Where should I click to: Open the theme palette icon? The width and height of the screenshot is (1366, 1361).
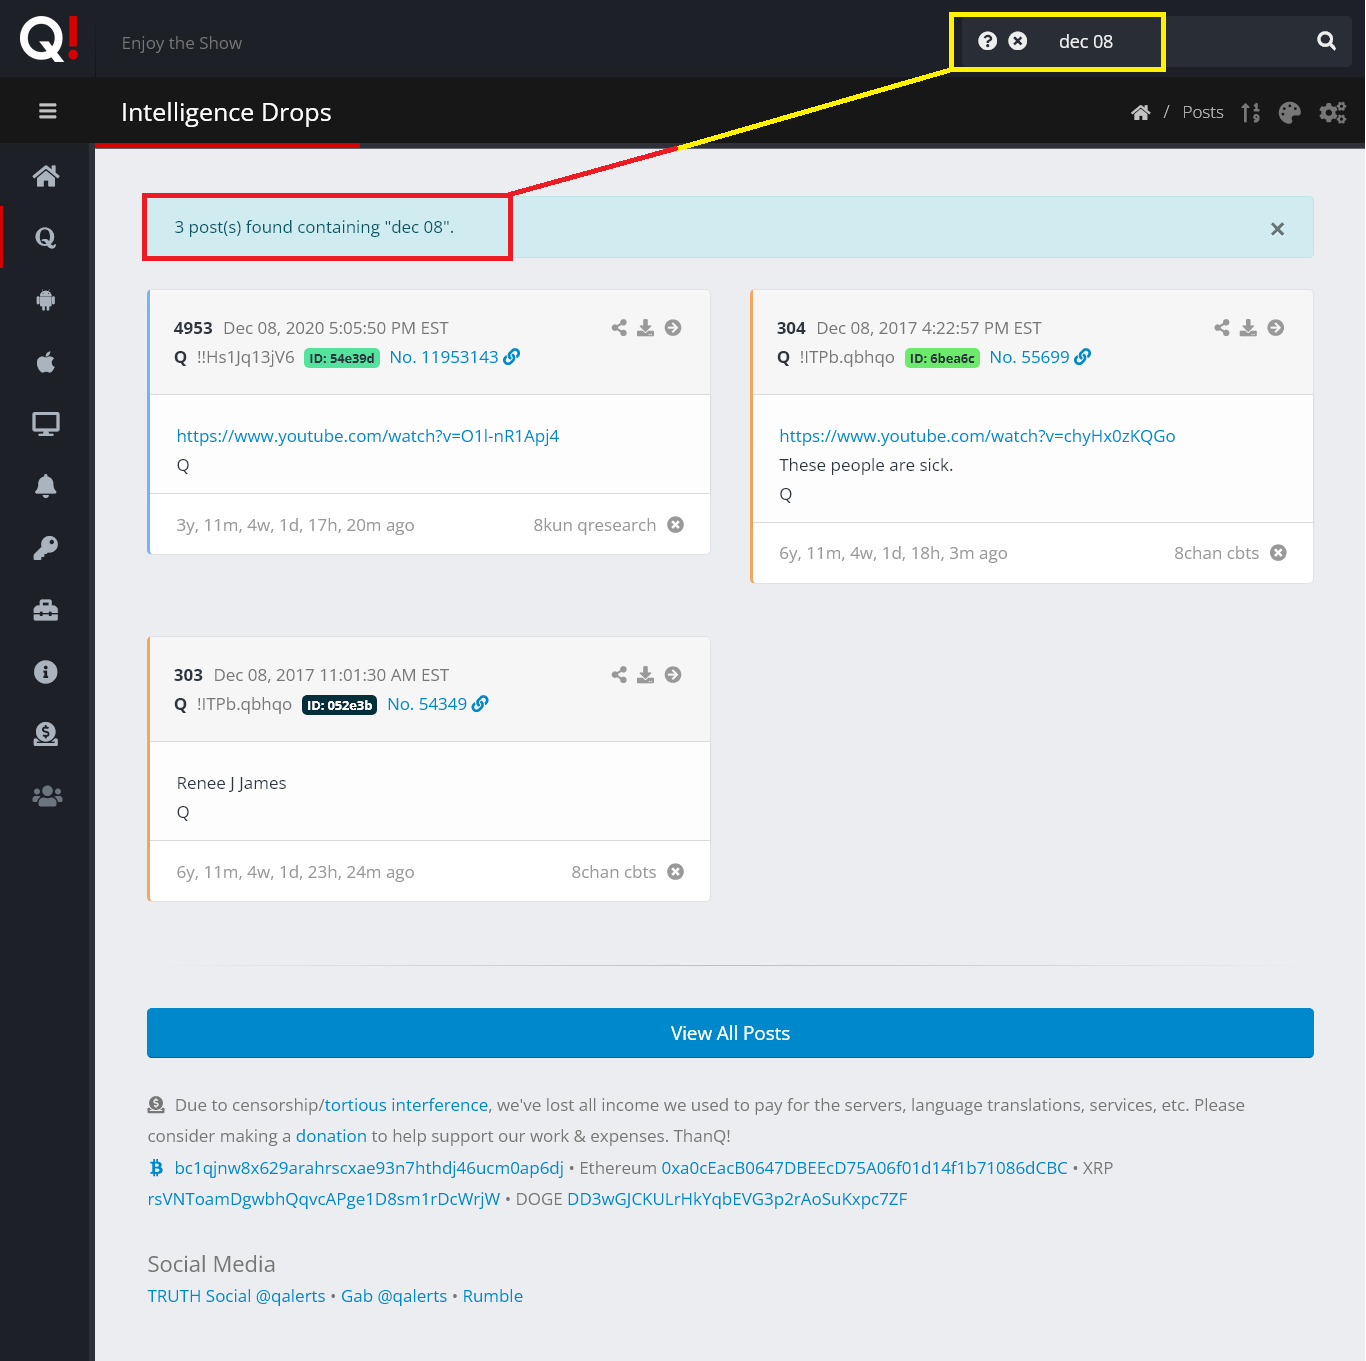pos(1290,112)
